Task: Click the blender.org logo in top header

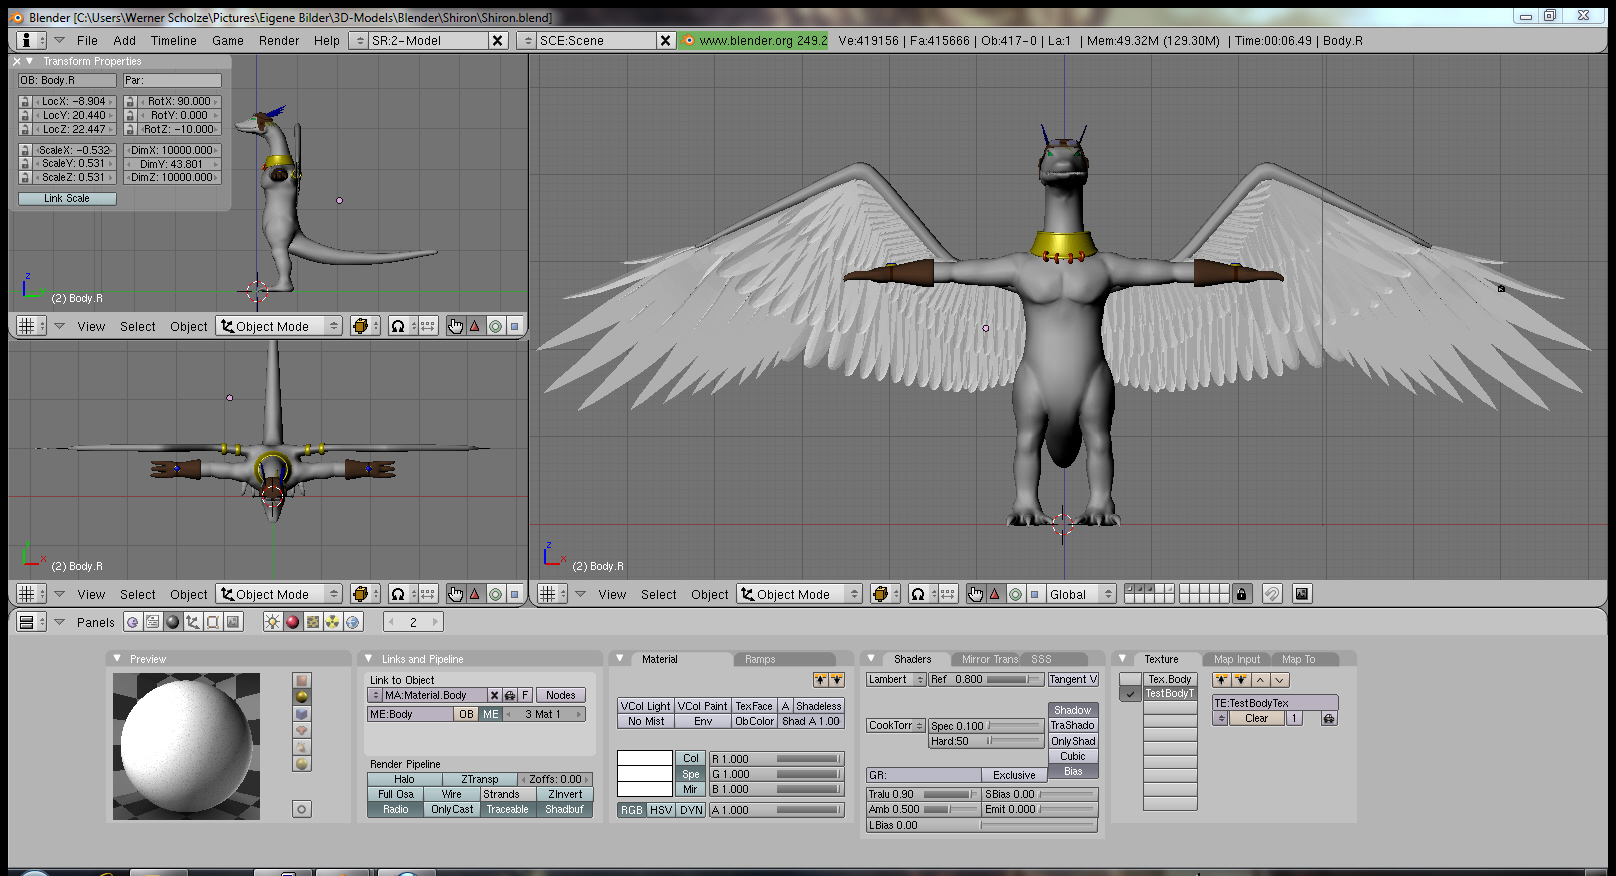Action: tap(688, 41)
